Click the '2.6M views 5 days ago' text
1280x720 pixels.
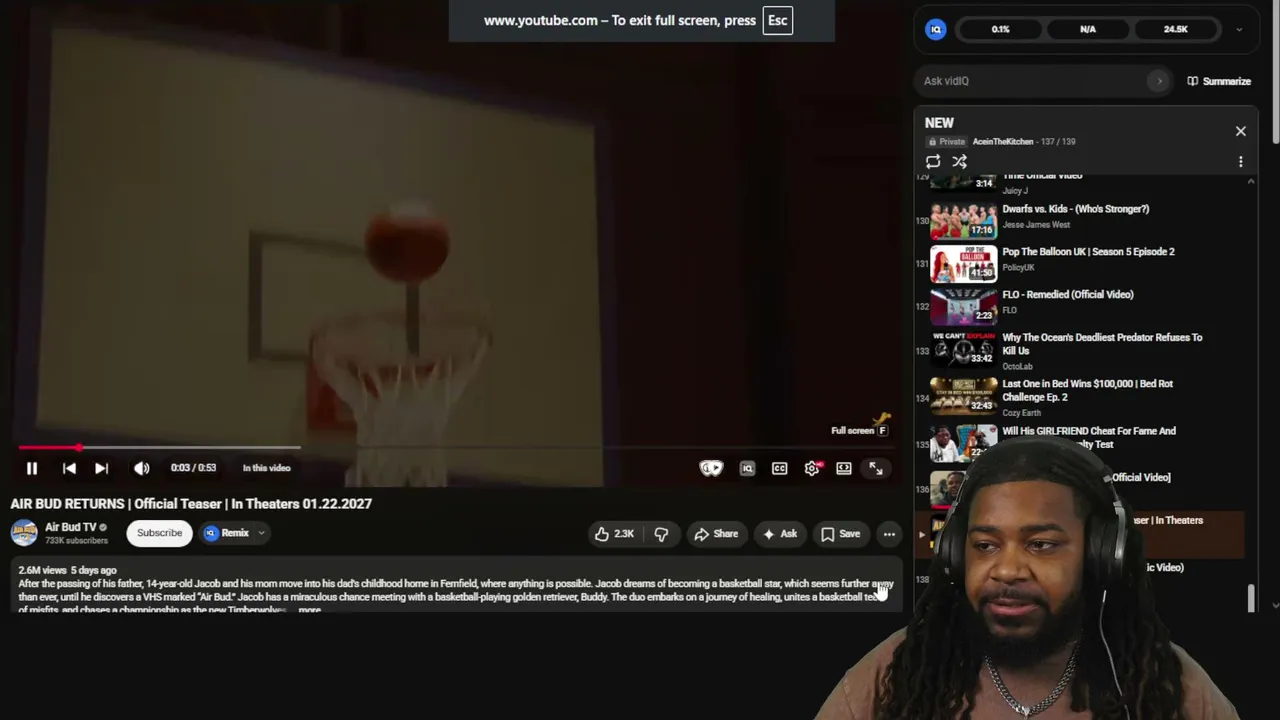point(67,570)
